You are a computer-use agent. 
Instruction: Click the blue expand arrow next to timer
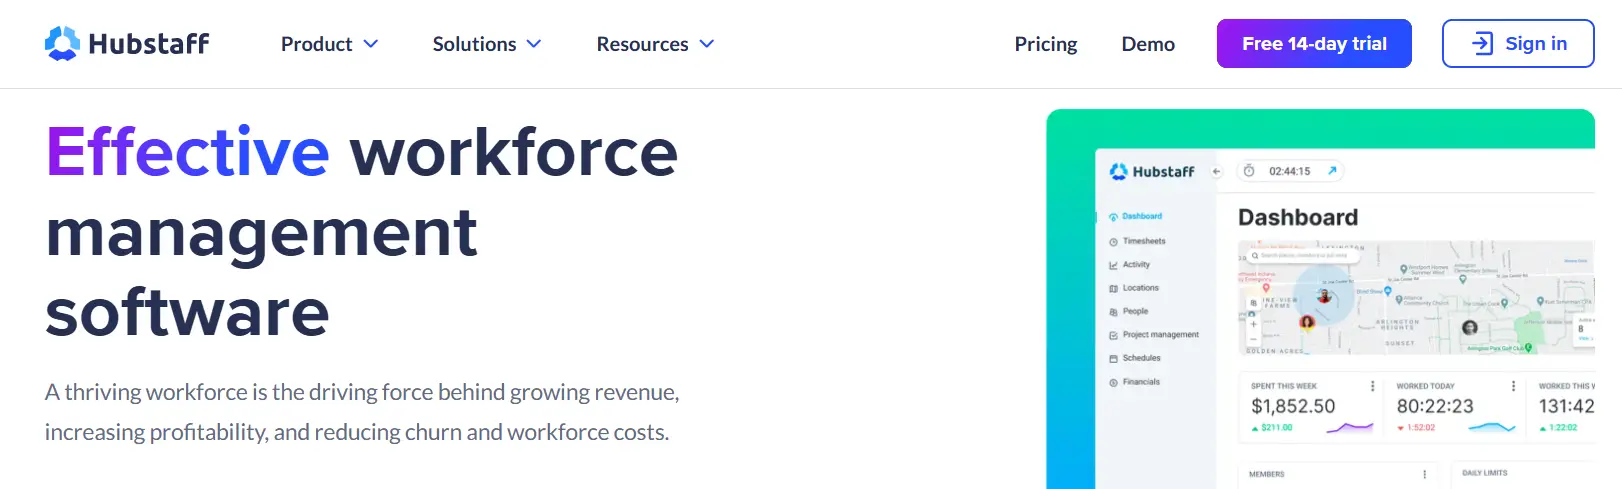(1332, 171)
